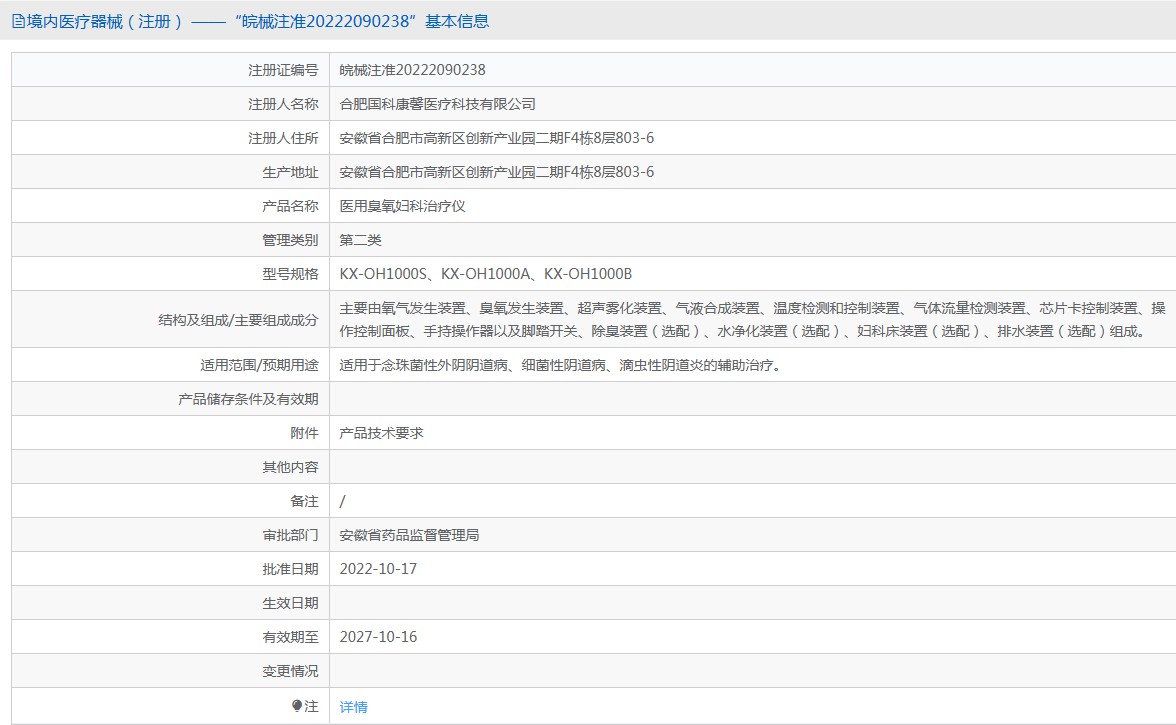
Task: Open the 详情 link
Action: point(353,707)
